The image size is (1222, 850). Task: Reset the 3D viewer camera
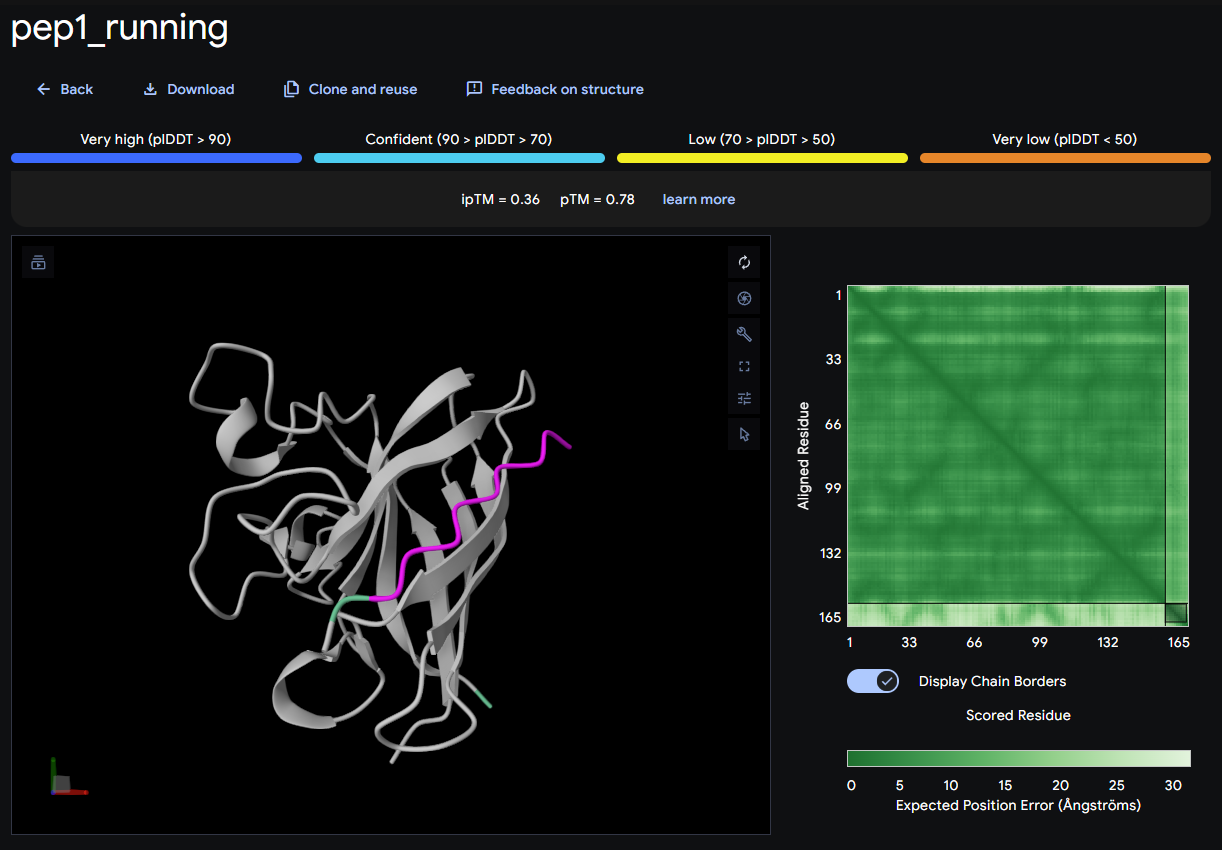[x=744, y=262]
